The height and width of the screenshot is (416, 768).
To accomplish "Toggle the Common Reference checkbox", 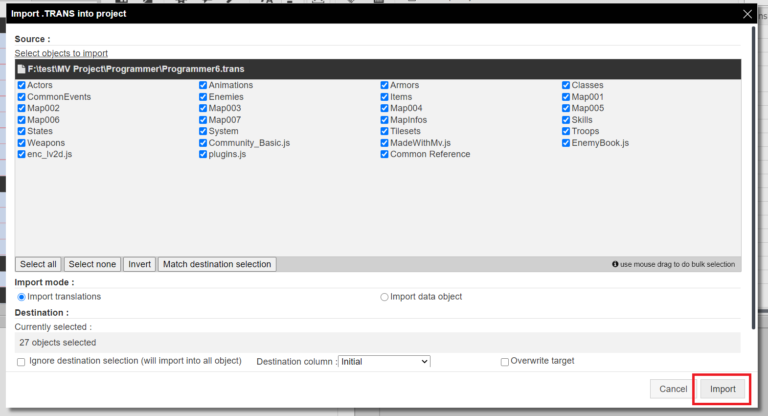I will click(384, 155).
